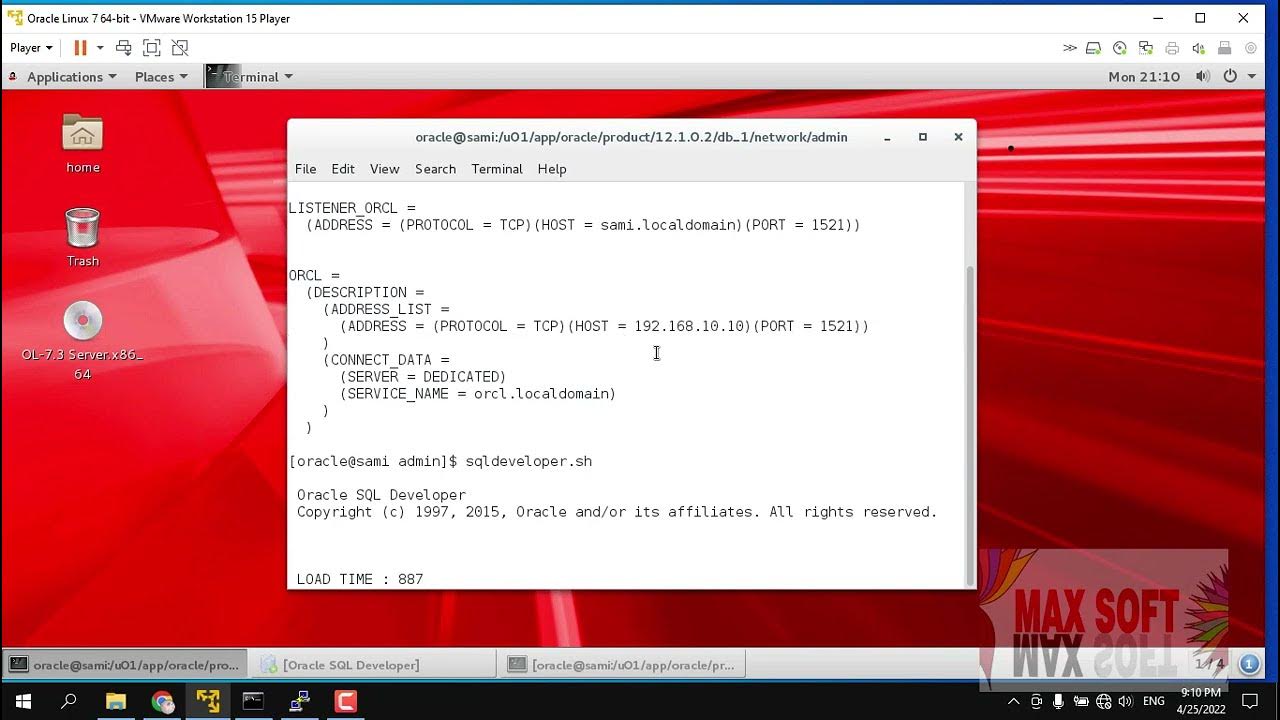The height and width of the screenshot is (720, 1280).
Task: Switch to first oracle@sami terminal taskbar item
Action: [x=126, y=664]
